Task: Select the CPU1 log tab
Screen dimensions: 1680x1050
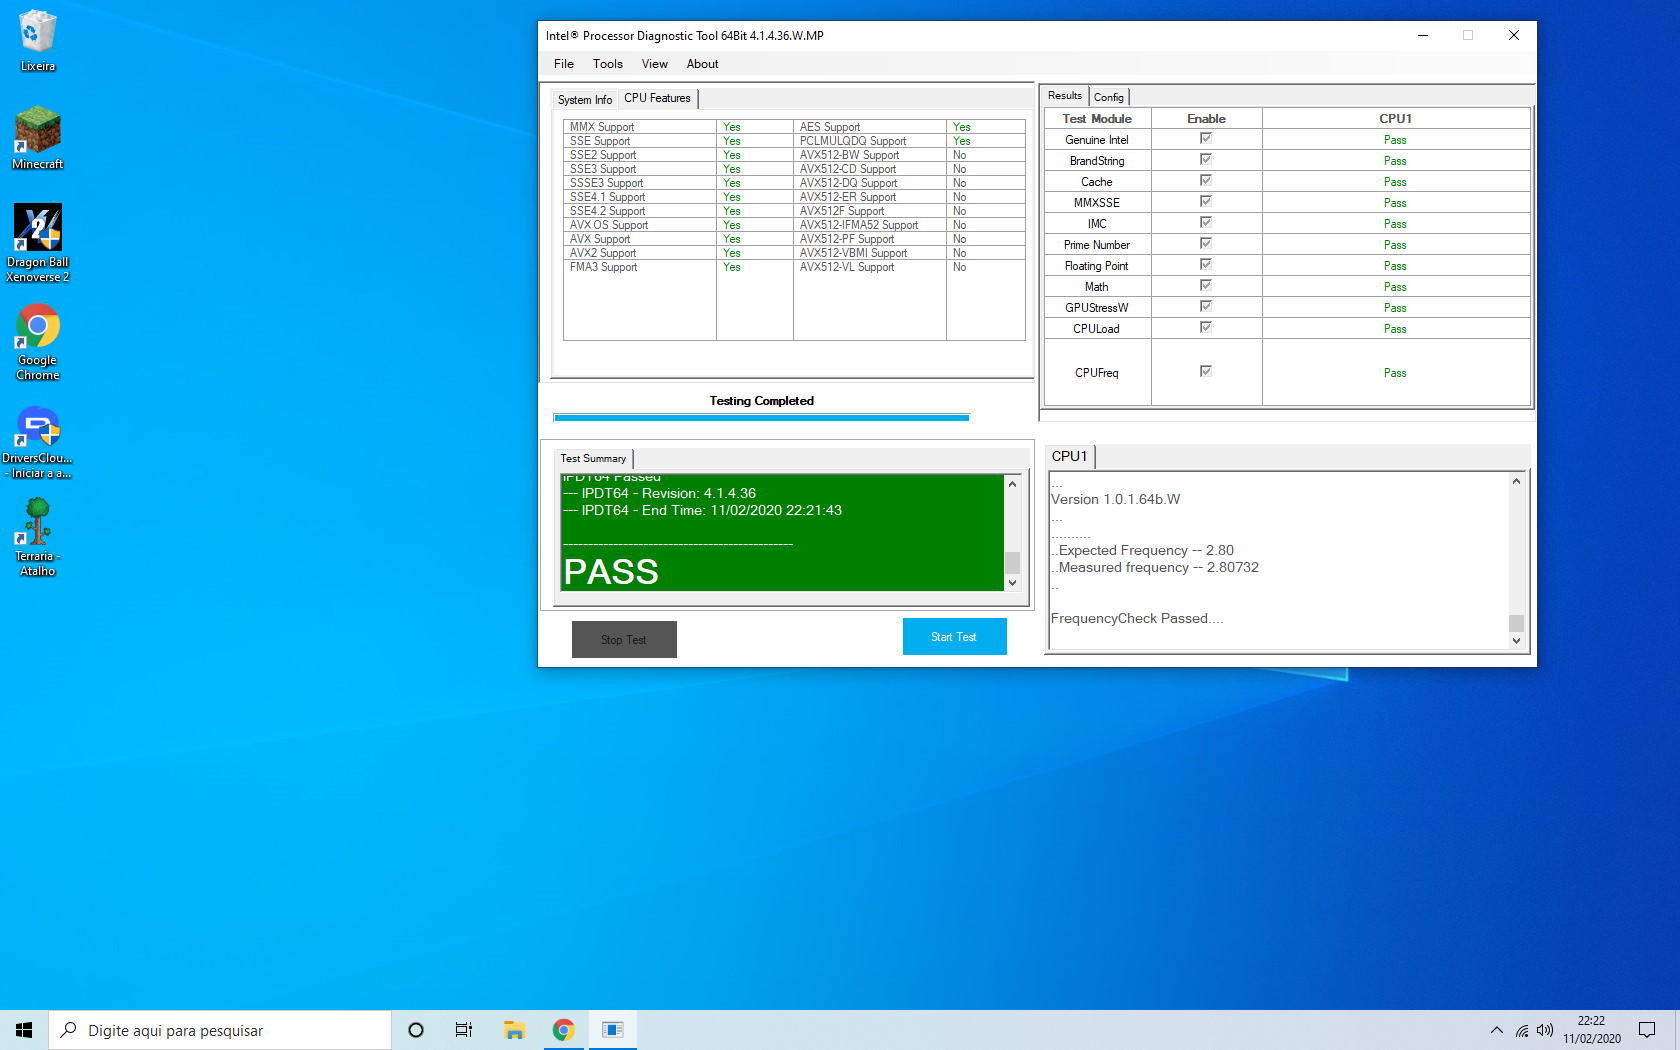Action: pos(1069,456)
